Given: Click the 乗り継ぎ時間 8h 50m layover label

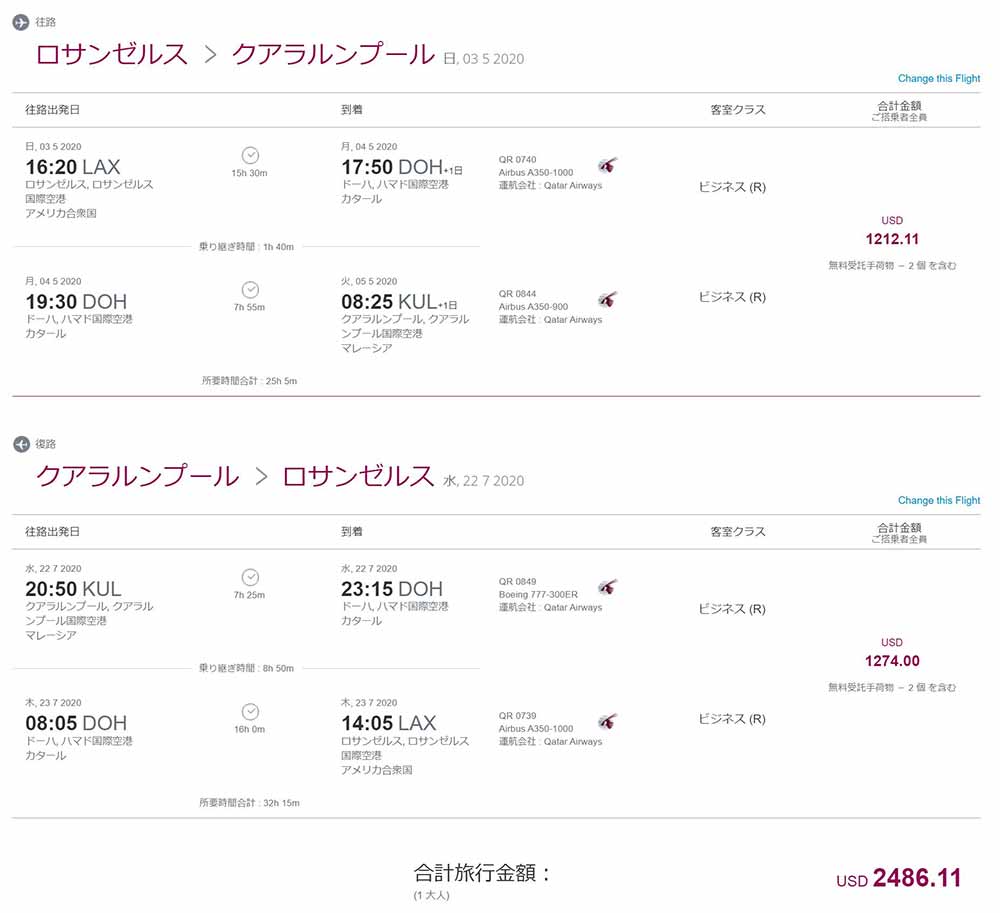Looking at the screenshot, I should point(246,667).
